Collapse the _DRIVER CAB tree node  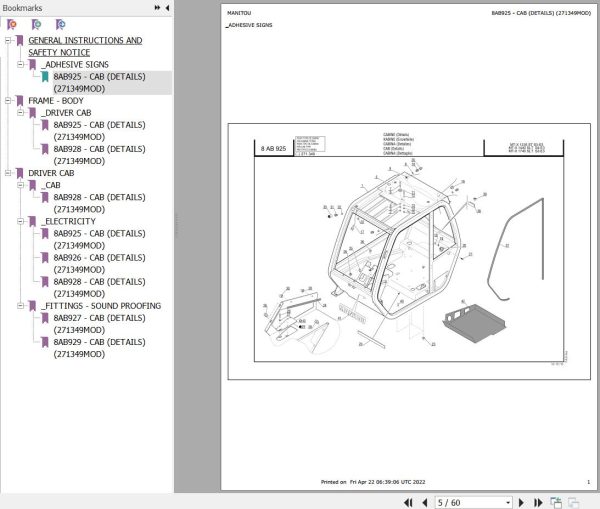tap(21, 113)
